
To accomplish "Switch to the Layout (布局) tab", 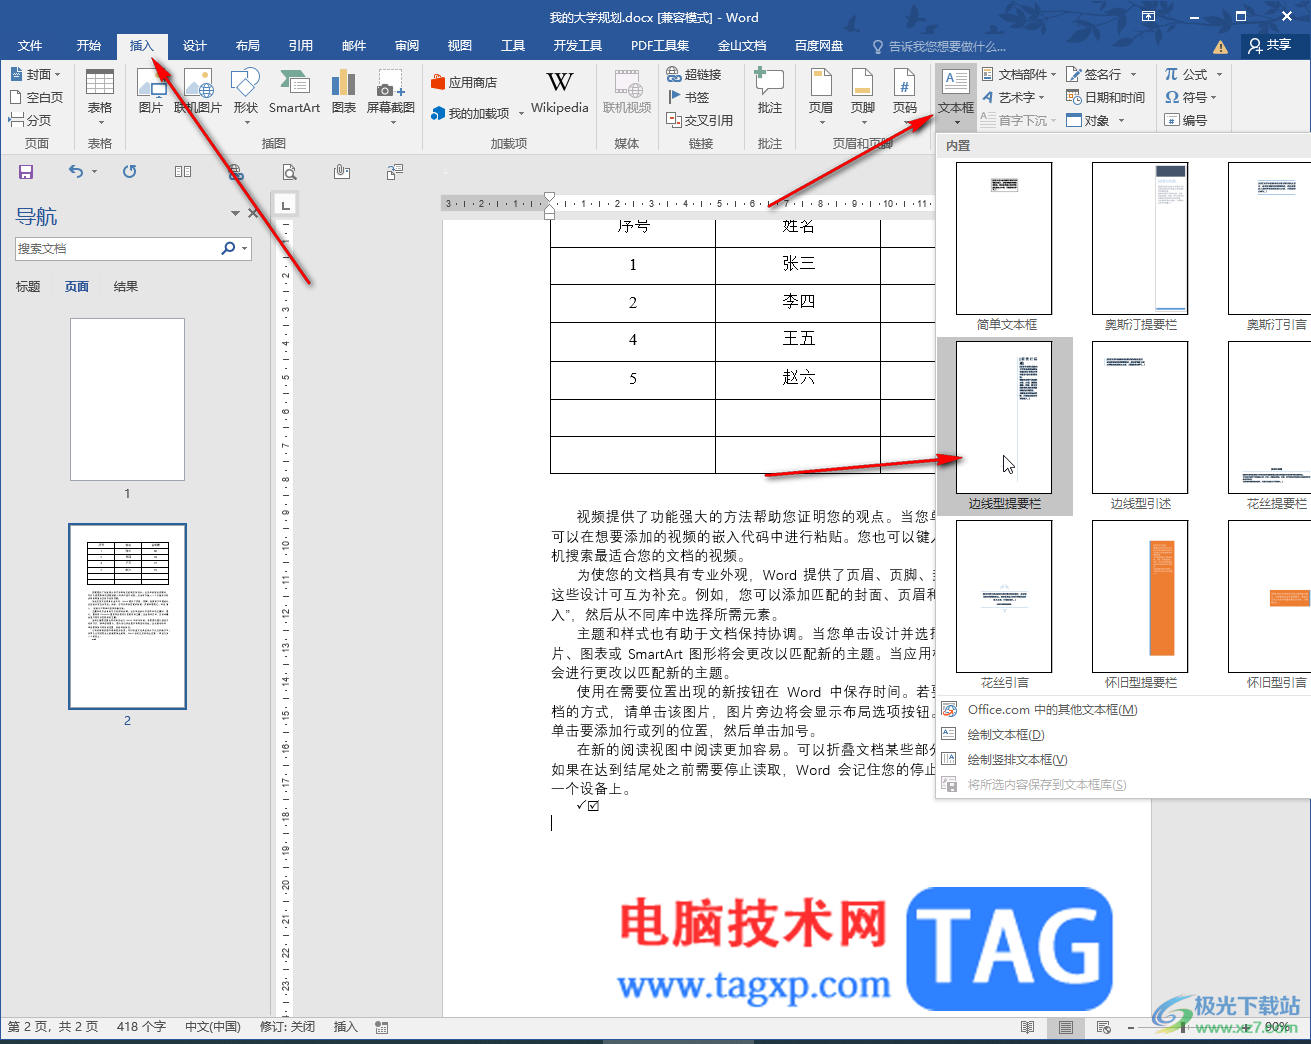I will [248, 46].
